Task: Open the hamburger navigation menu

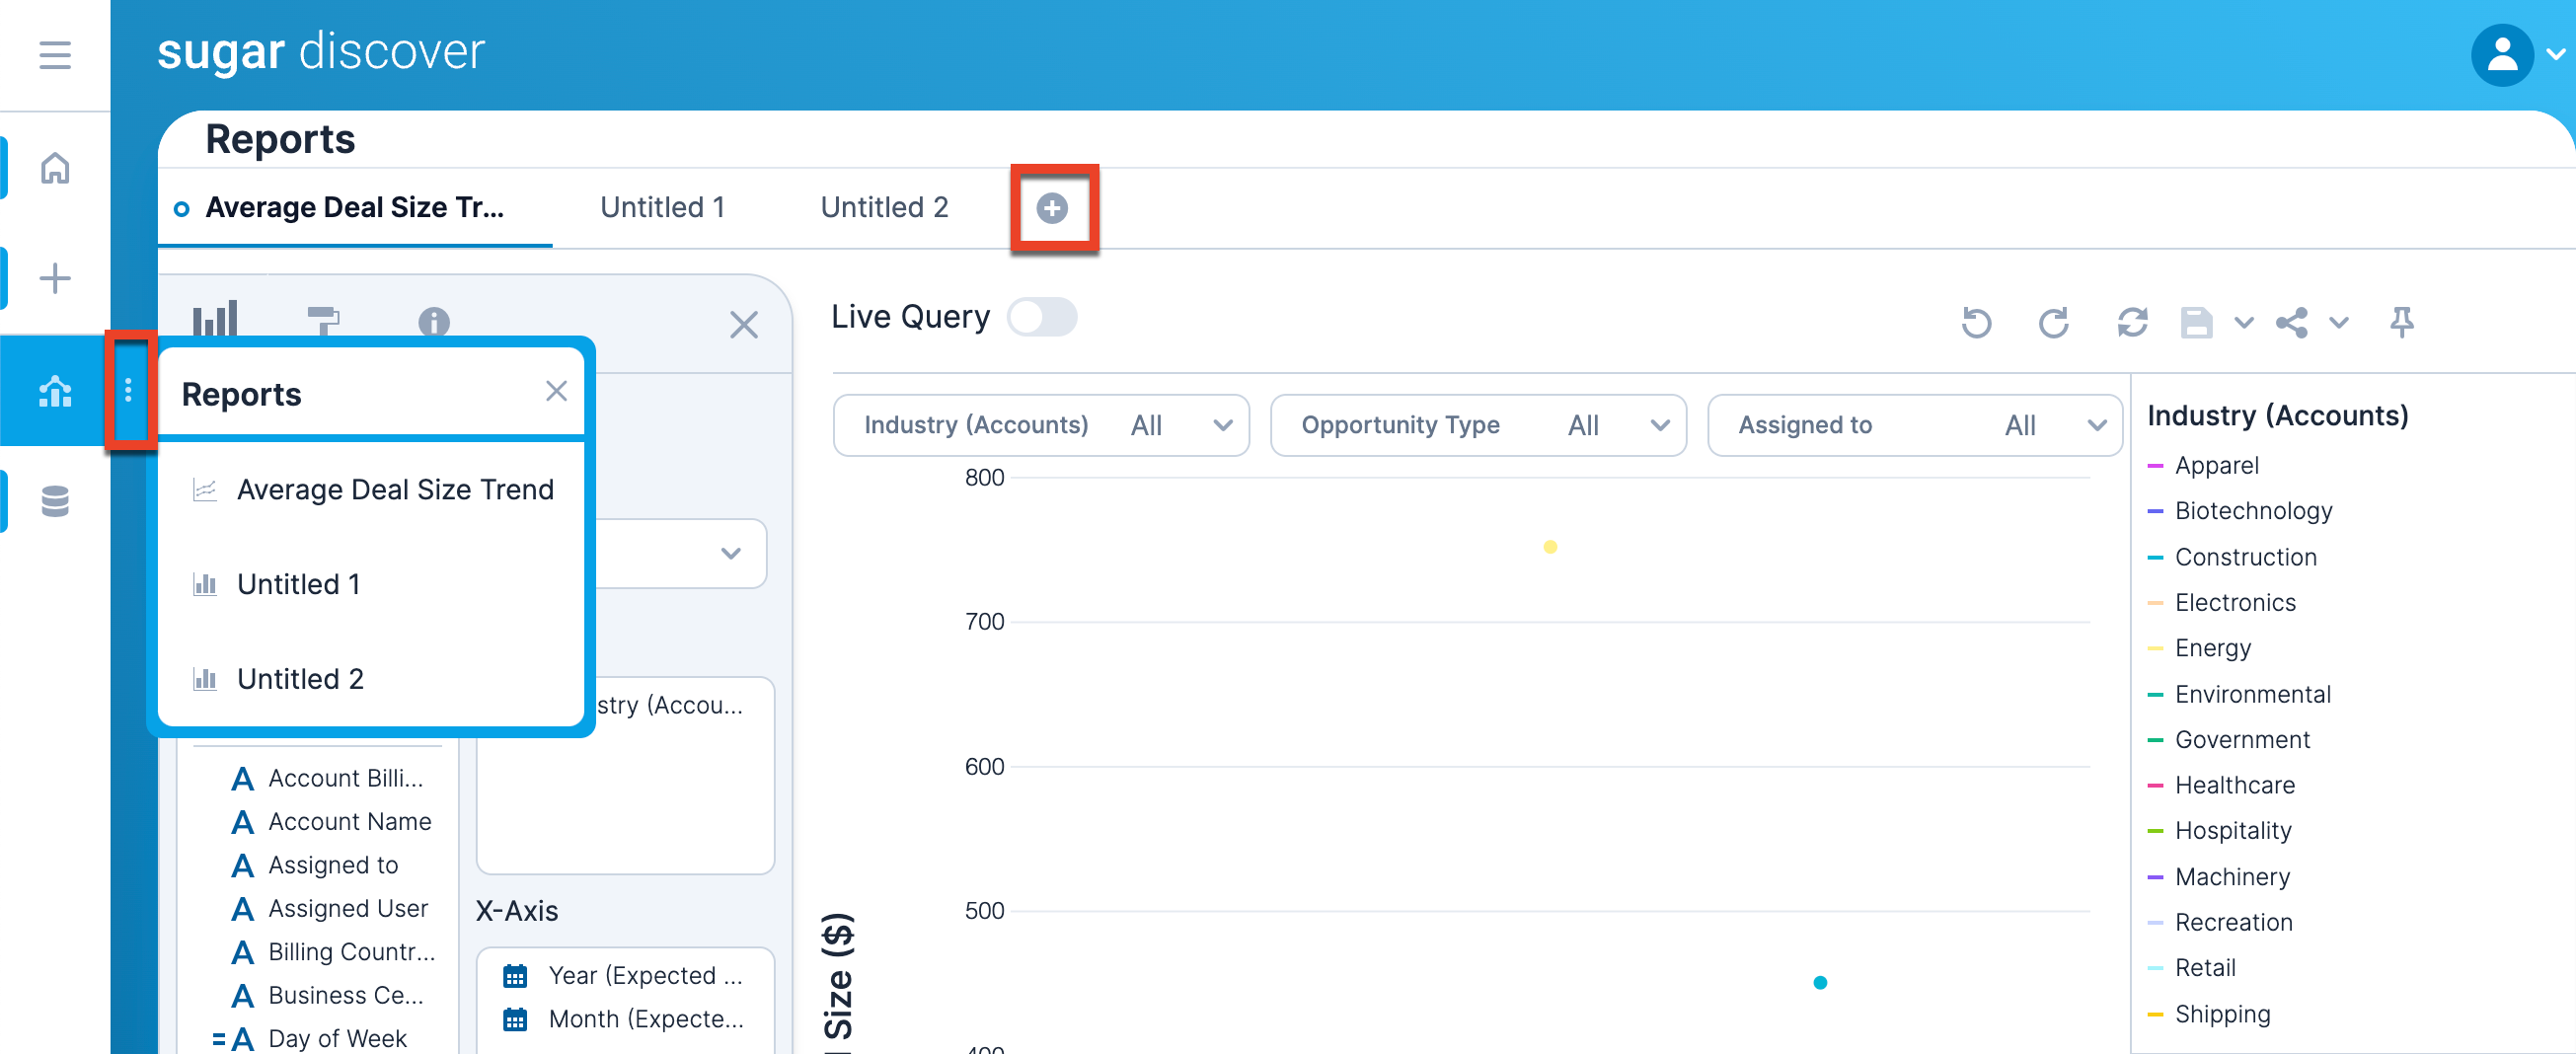Action: (x=55, y=54)
